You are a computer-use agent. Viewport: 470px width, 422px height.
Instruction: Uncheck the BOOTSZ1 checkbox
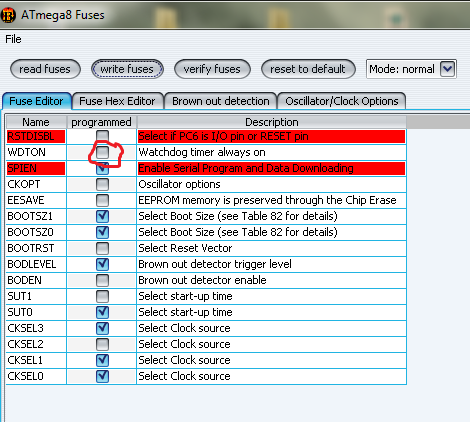click(102, 216)
